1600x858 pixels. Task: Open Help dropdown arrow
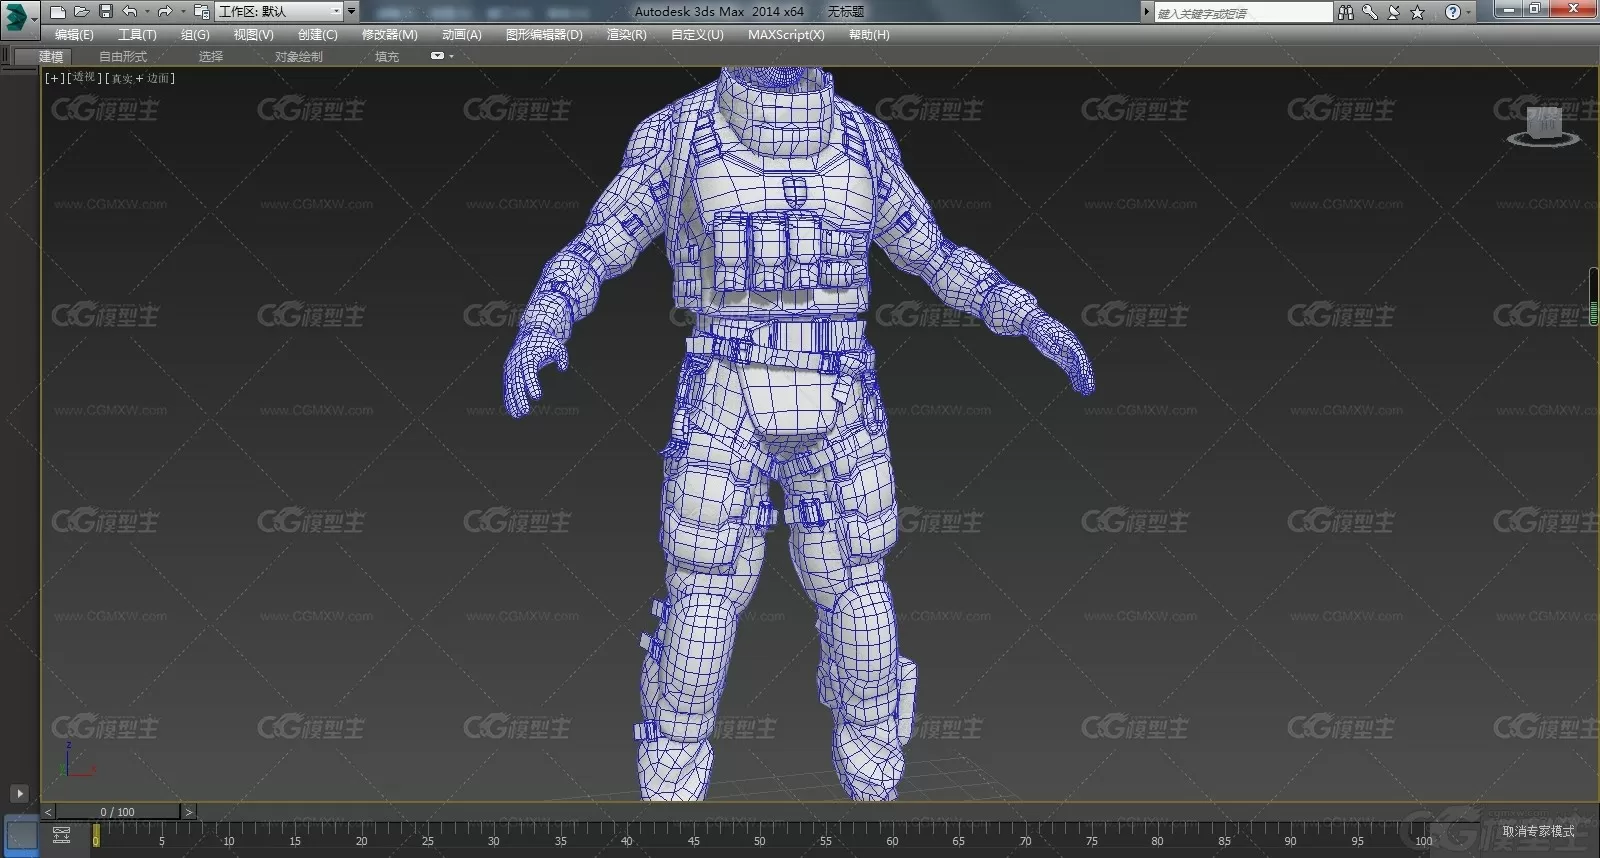click(1468, 12)
